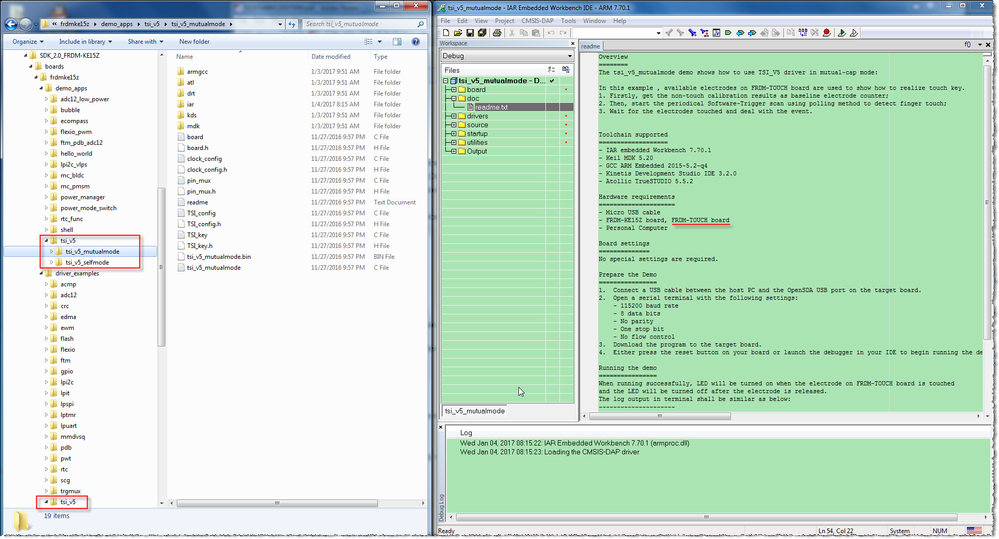Click the Toggle Breakpoint red dot icon
This screenshot has height=539, width=999.
826,32
